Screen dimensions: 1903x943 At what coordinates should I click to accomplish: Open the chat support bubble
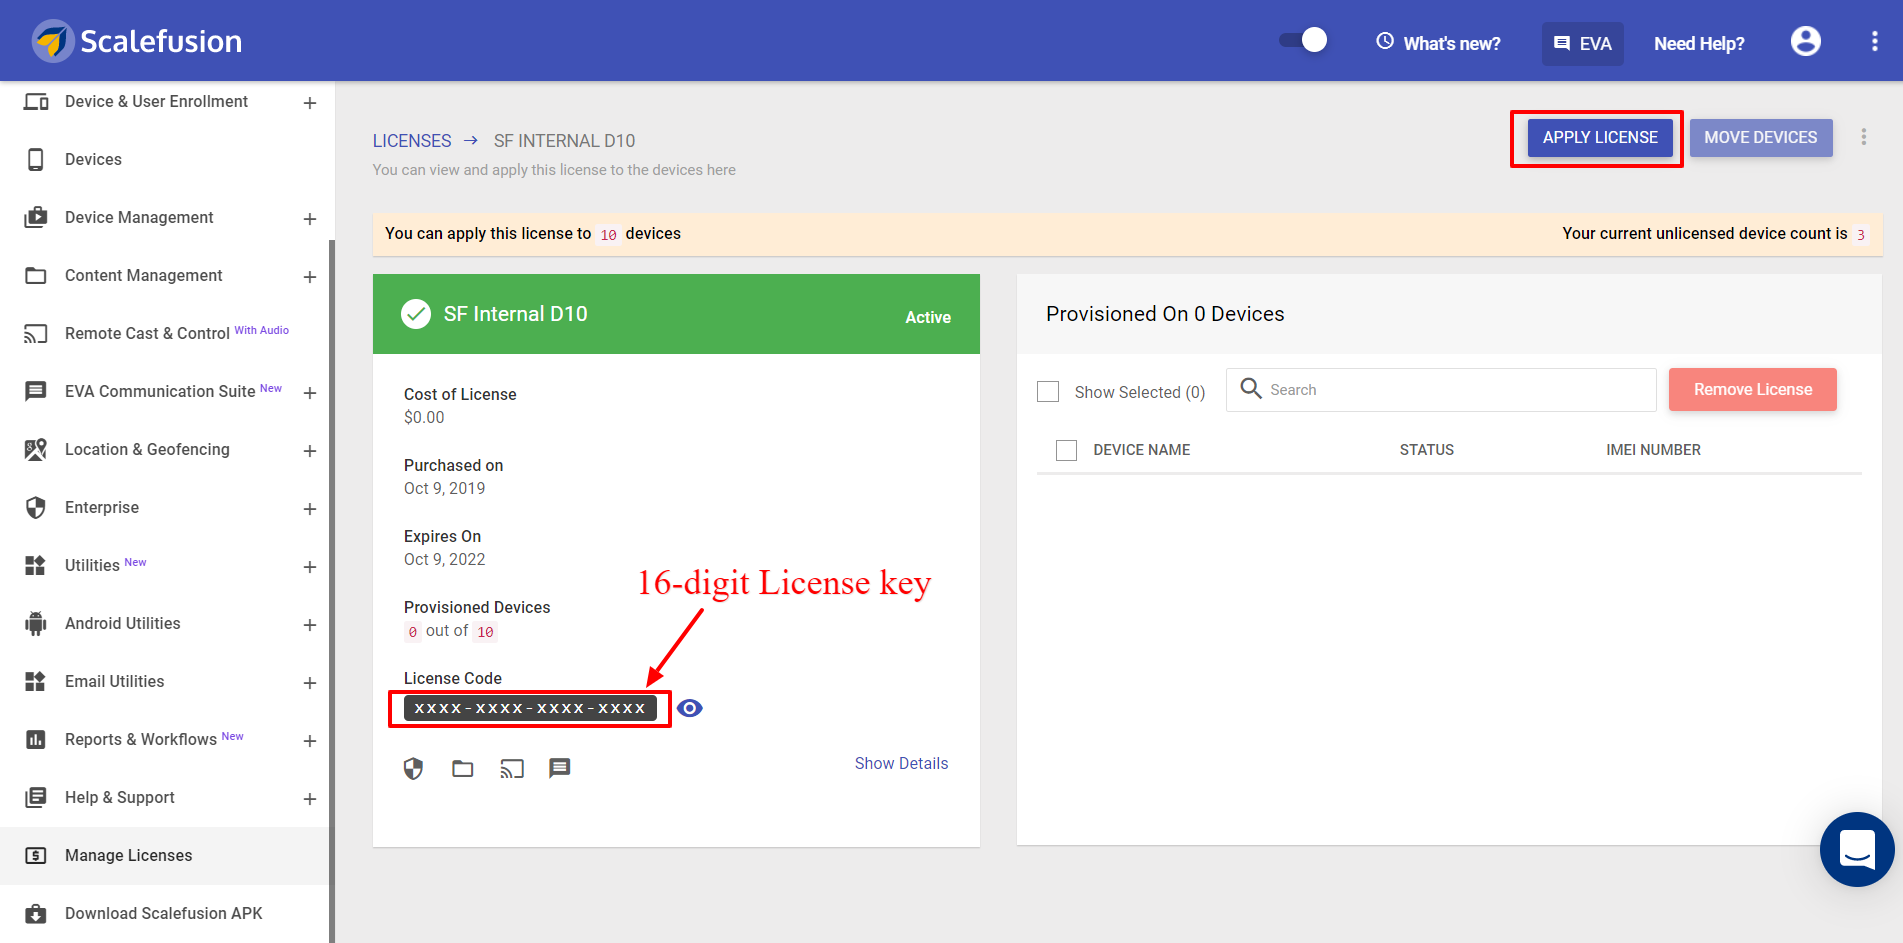coord(1857,849)
